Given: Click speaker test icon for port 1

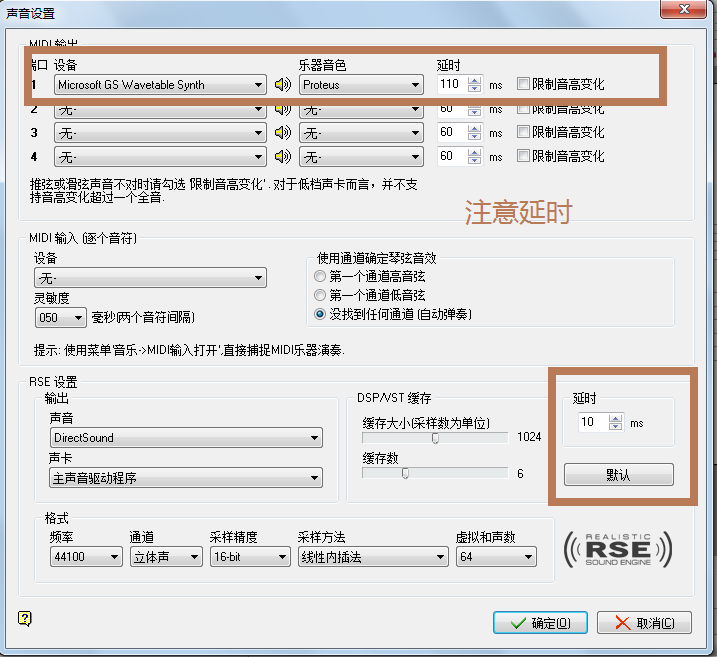Looking at the screenshot, I should (x=283, y=85).
